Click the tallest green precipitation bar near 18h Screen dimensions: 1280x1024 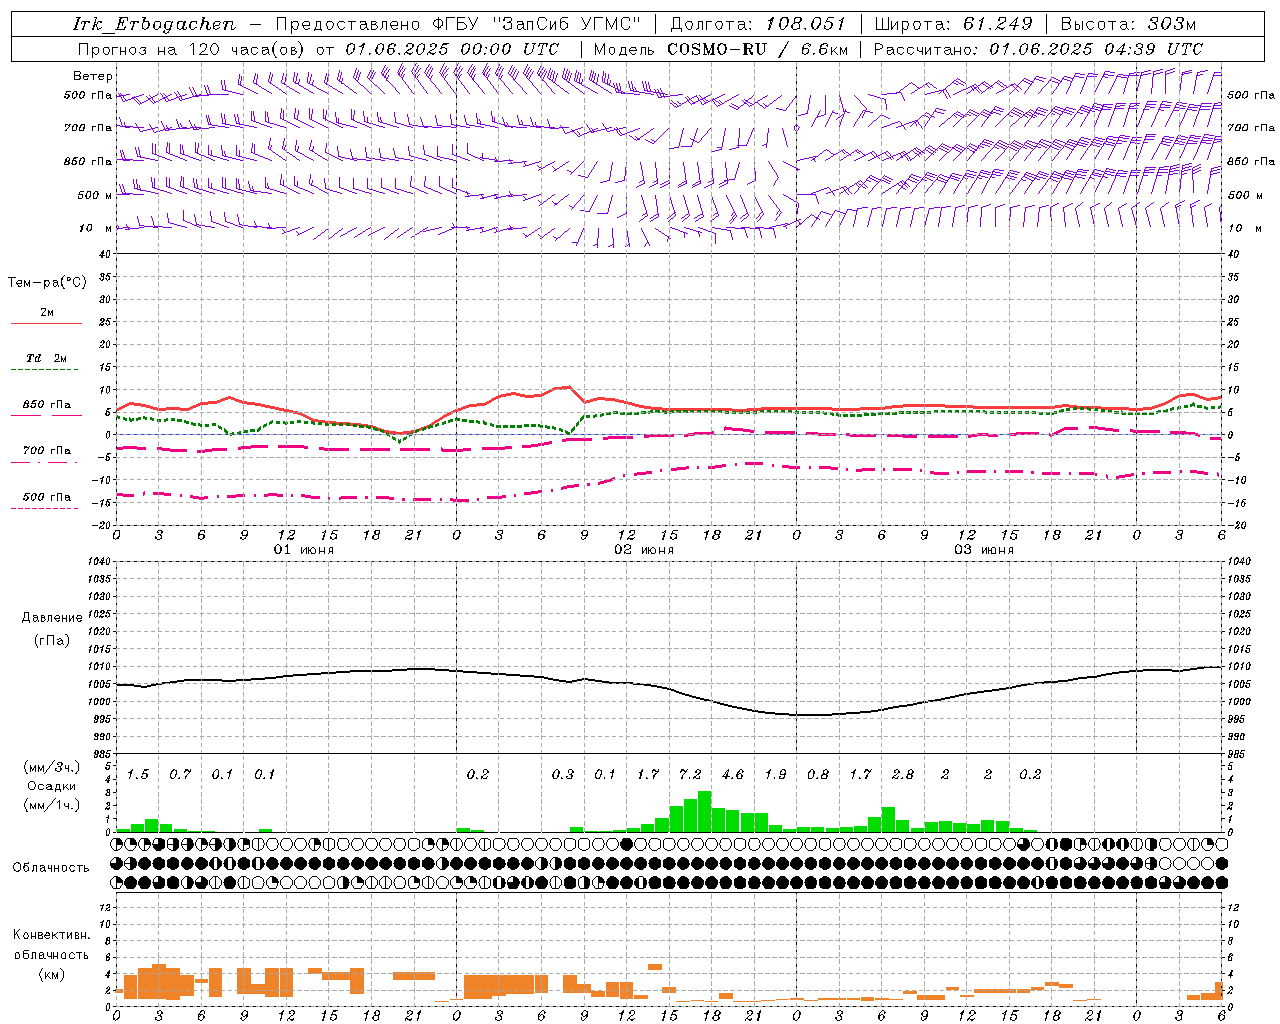click(x=705, y=811)
